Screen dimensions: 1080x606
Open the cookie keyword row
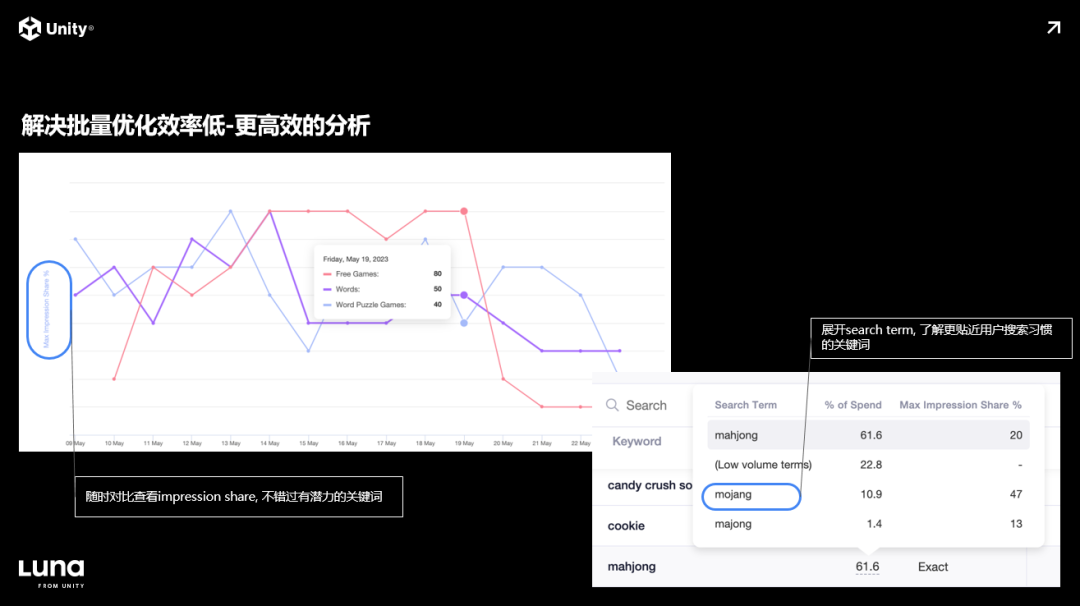(626, 525)
